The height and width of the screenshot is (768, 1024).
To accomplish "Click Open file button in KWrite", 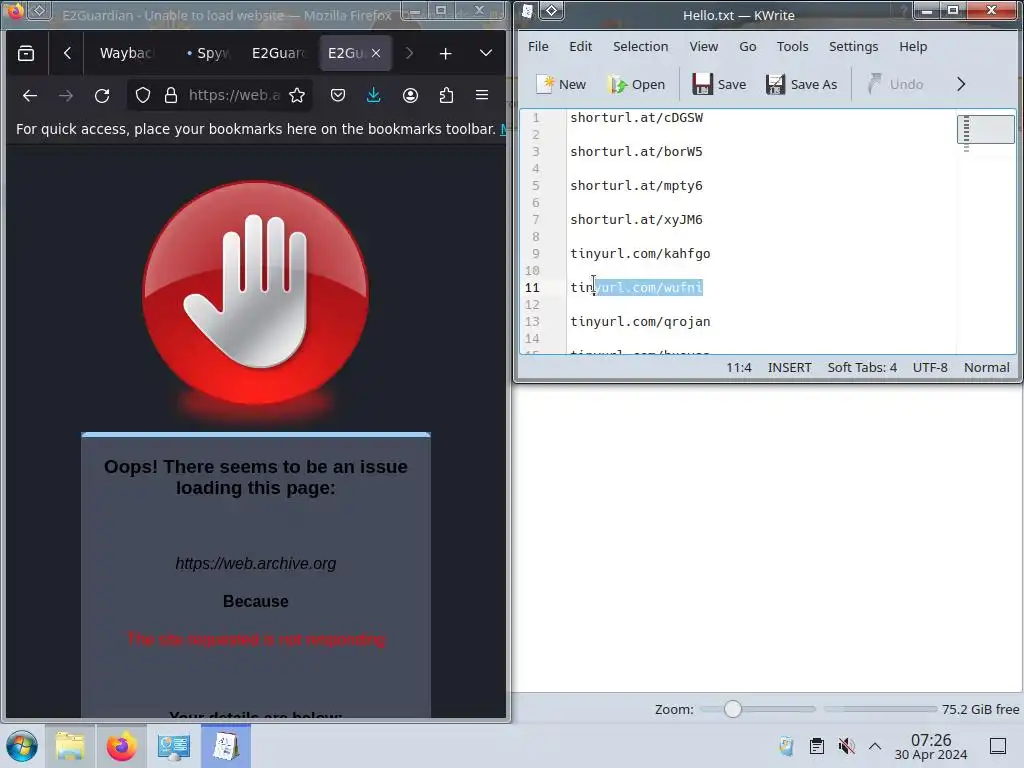I will [635, 84].
